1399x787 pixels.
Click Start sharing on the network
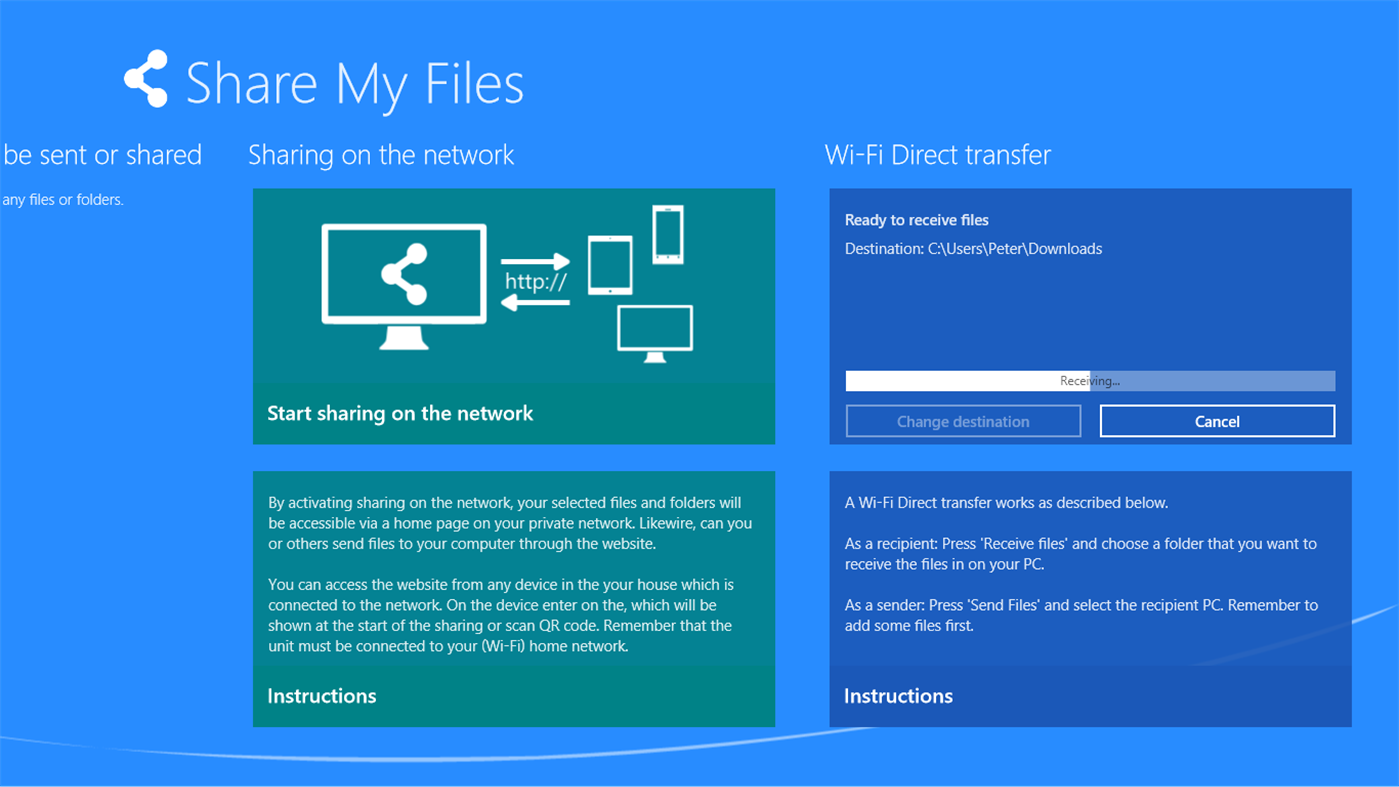pyautogui.click(x=399, y=413)
